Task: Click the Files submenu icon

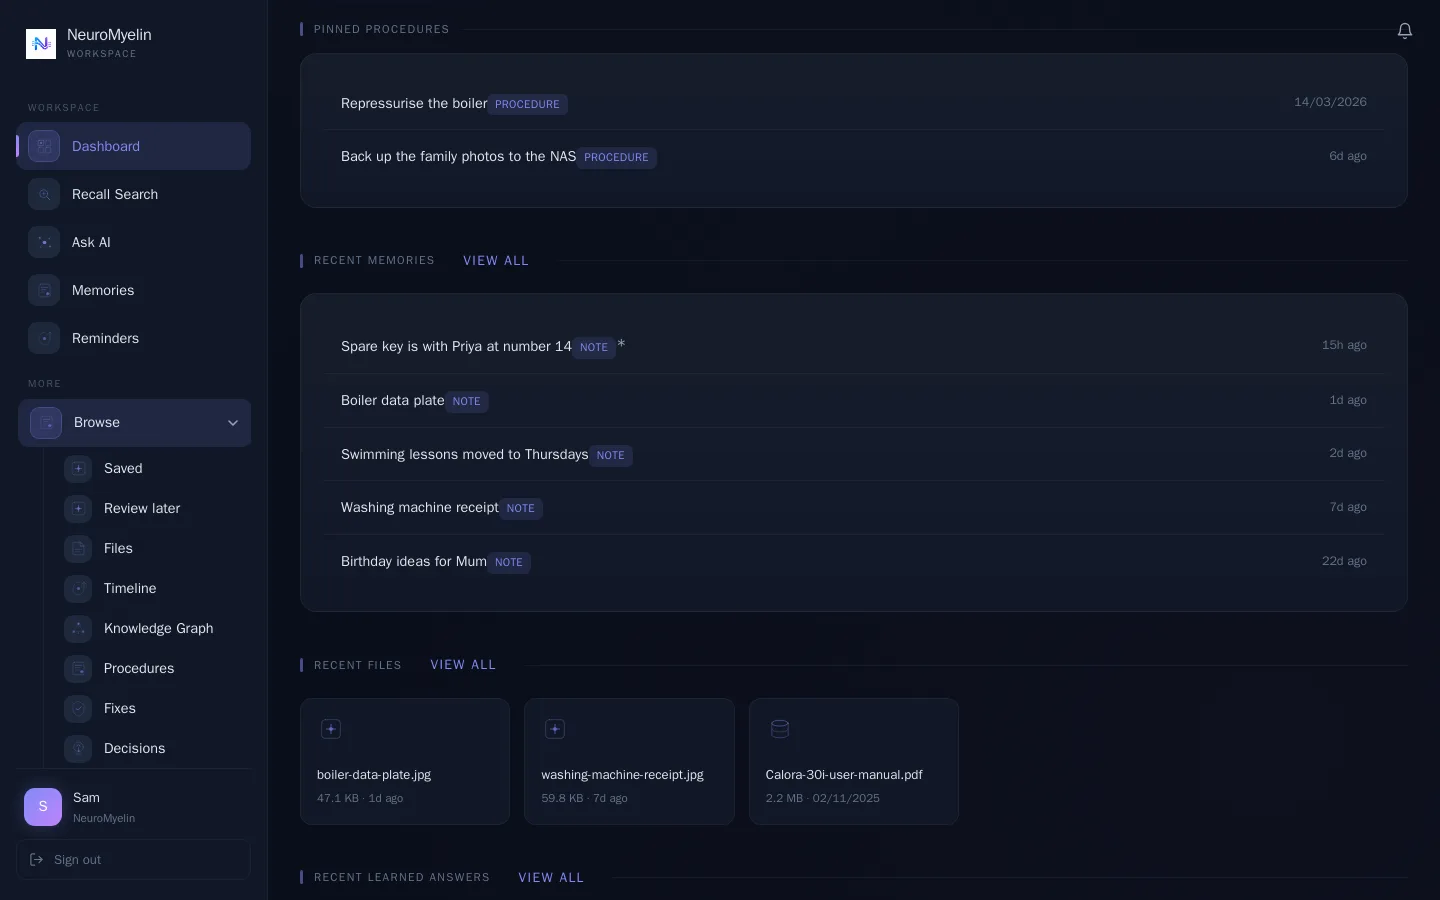Action: [78, 548]
